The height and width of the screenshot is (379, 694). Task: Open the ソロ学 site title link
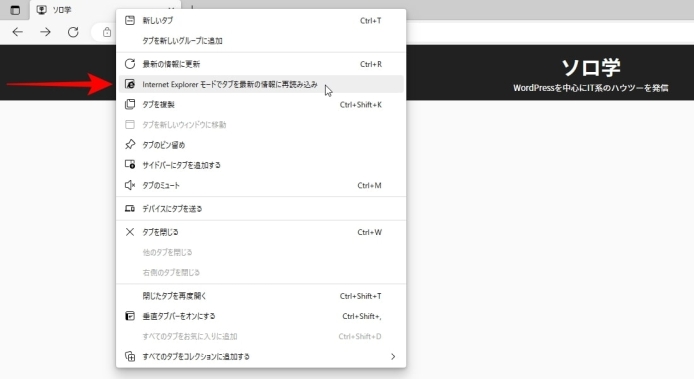[x=590, y=68]
